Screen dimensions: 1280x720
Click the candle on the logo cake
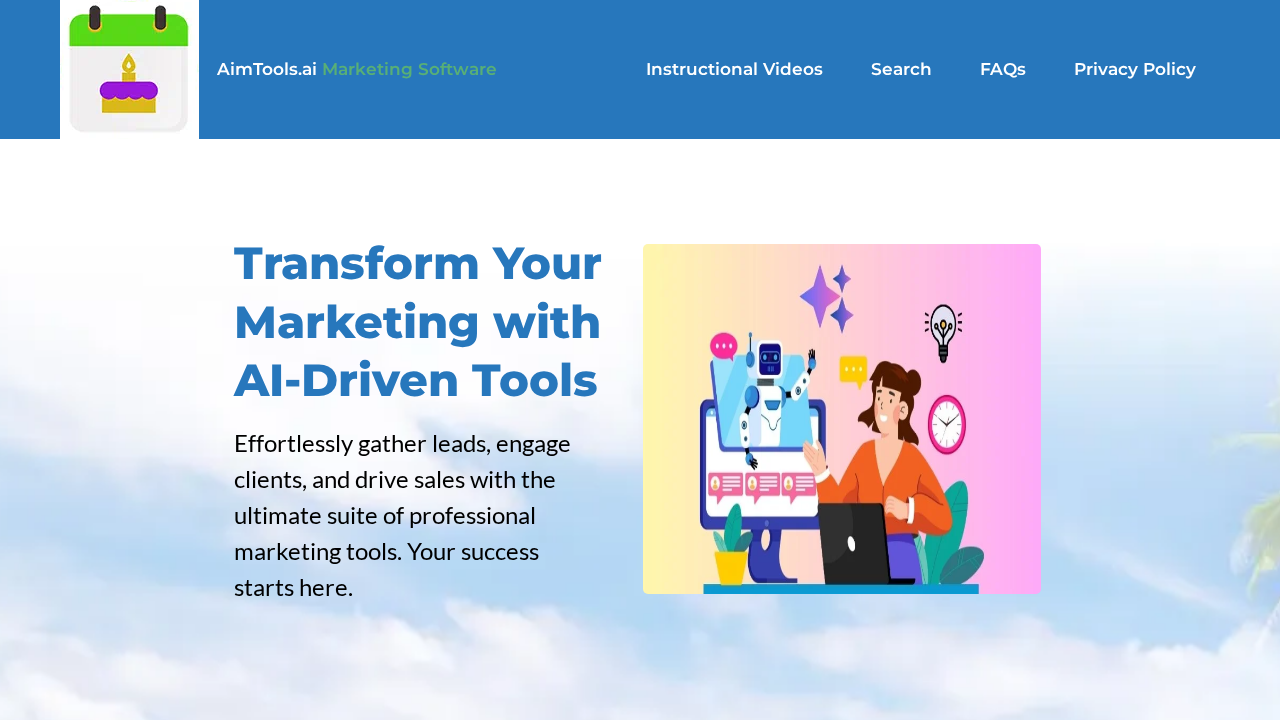[x=128, y=66]
